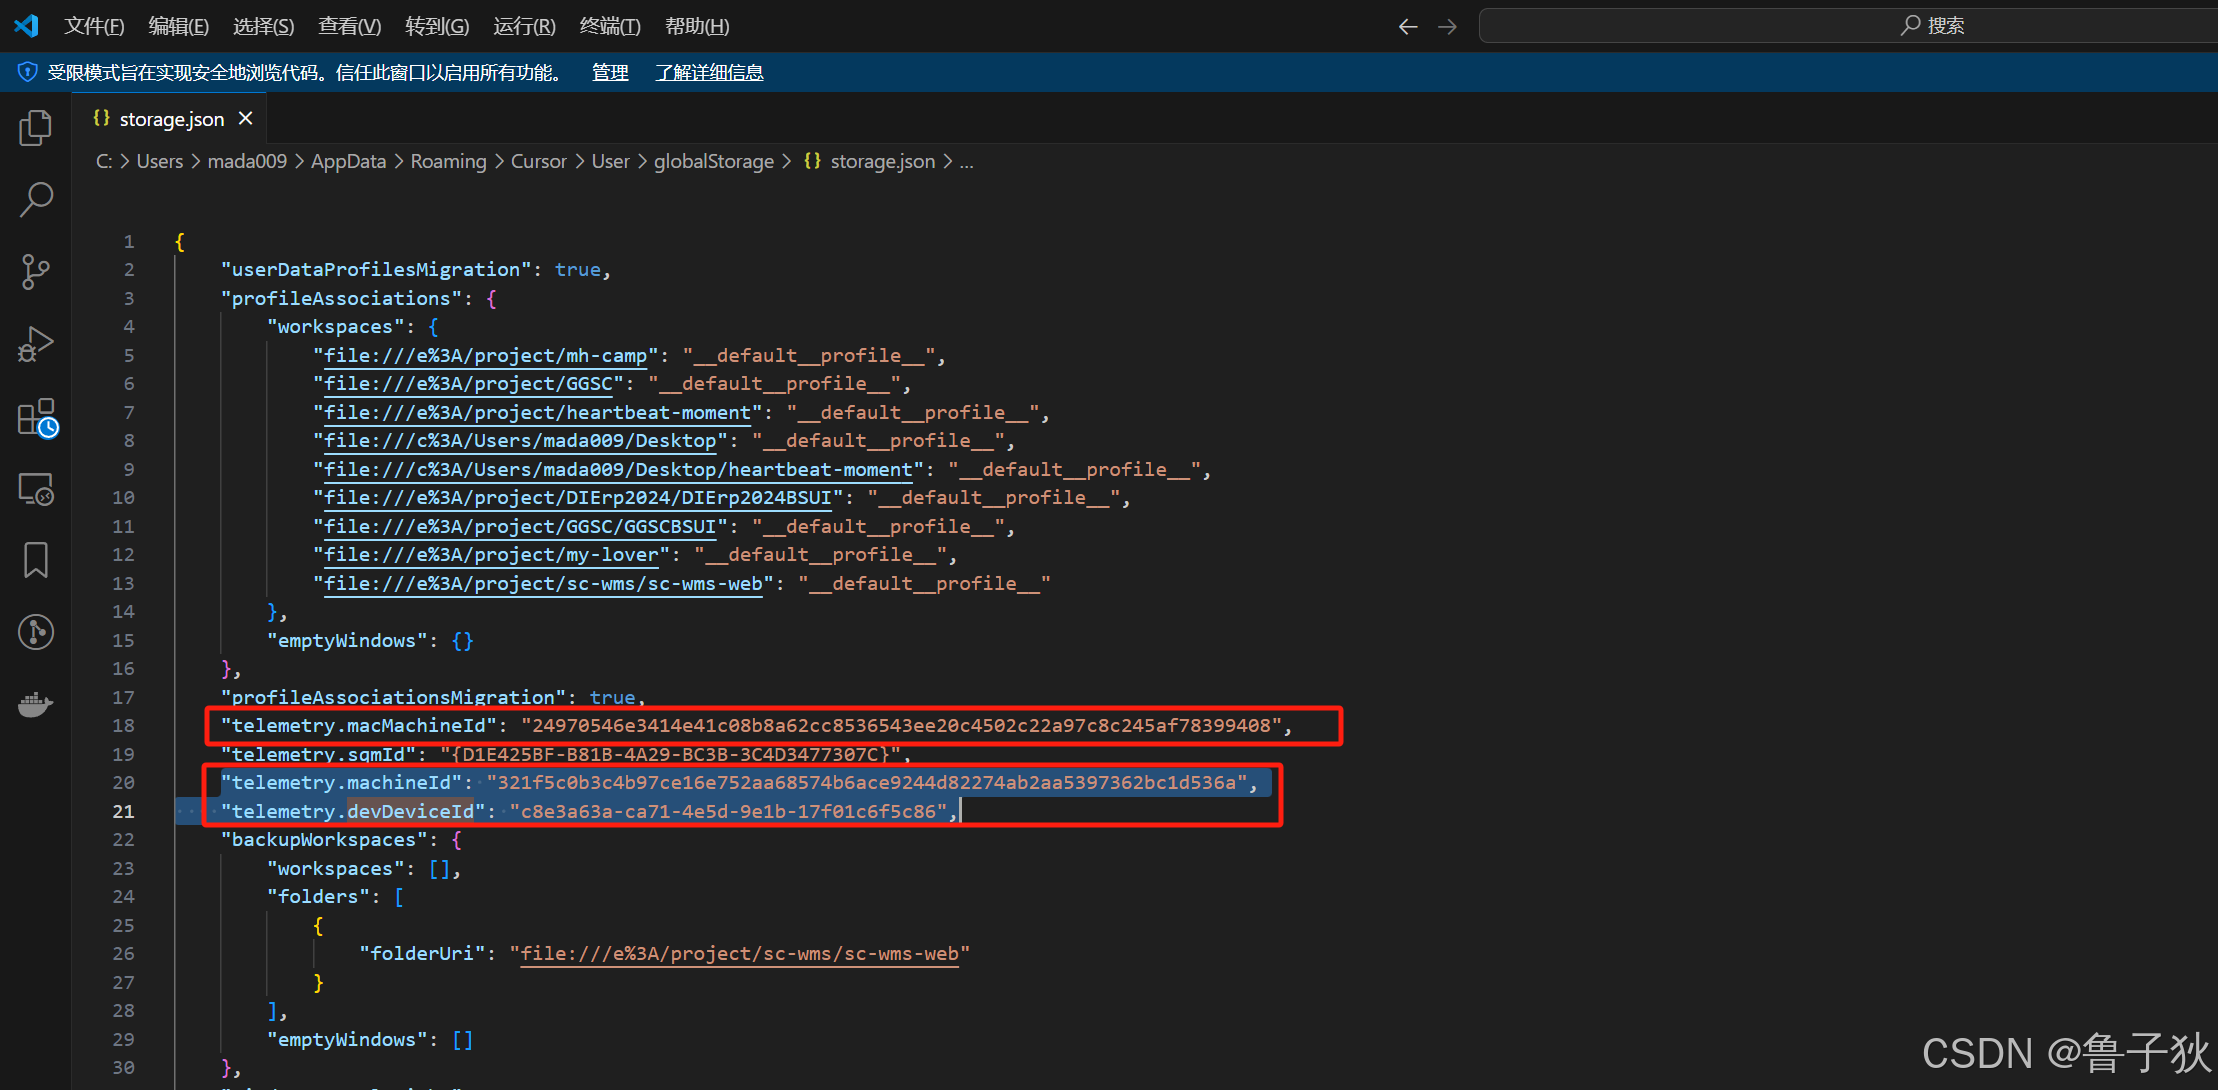This screenshot has height=1090, width=2218.
Task: Open the Extensions view icon
Action: [36, 418]
